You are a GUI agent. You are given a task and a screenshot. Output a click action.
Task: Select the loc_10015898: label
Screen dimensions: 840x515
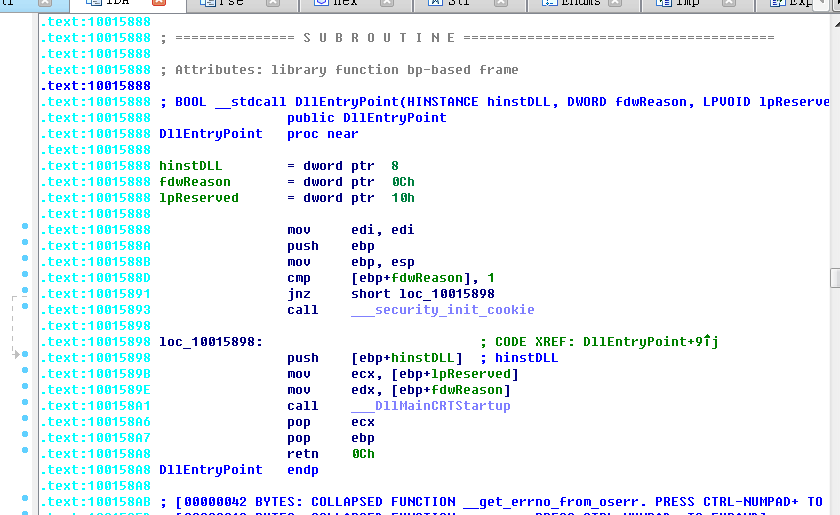tap(211, 341)
